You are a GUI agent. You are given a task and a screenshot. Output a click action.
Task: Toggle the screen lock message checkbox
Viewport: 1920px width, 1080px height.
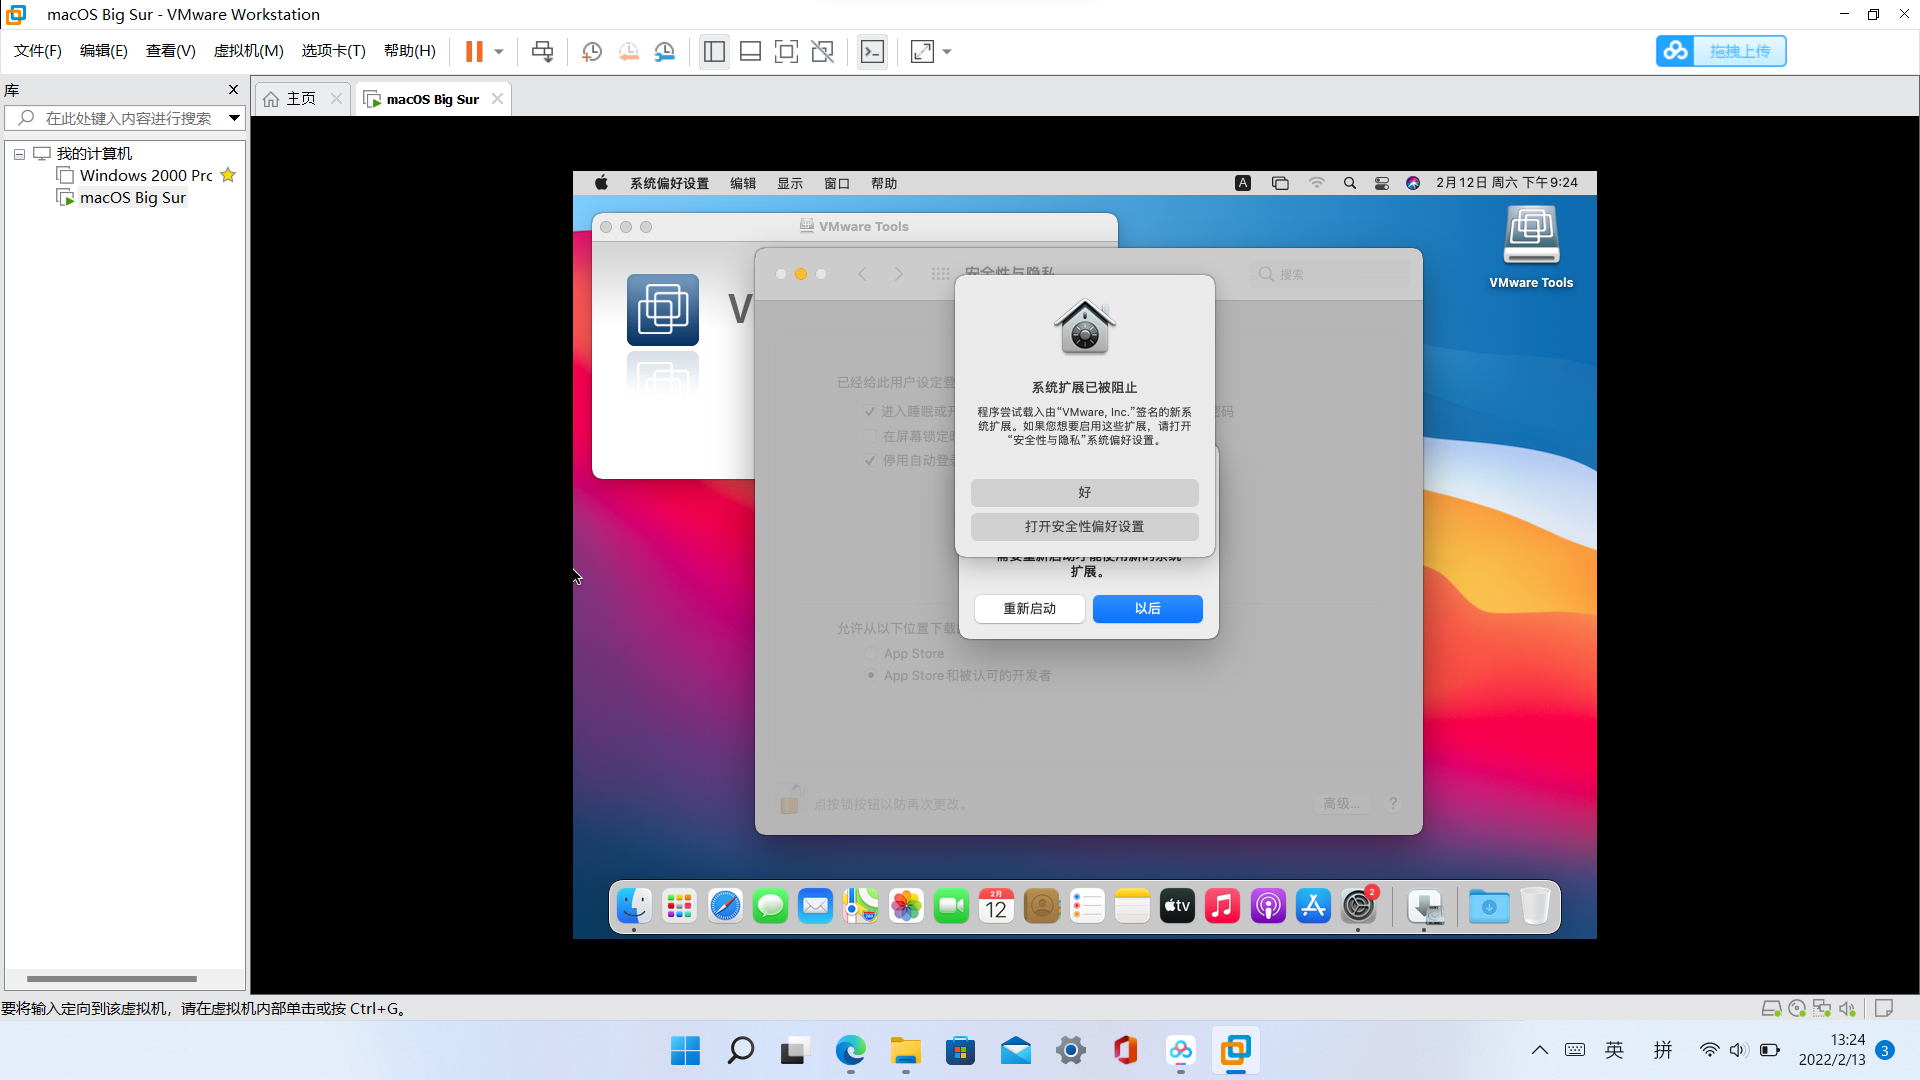(870, 436)
